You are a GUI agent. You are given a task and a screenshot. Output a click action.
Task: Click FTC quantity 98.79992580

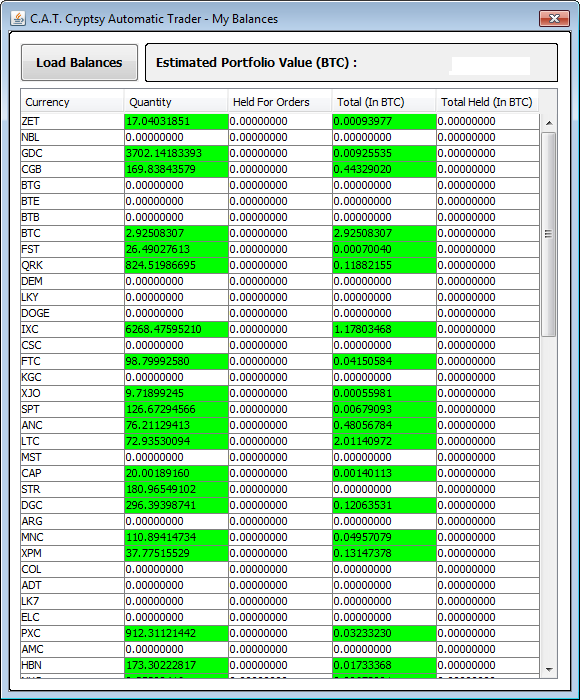(176, 362)
